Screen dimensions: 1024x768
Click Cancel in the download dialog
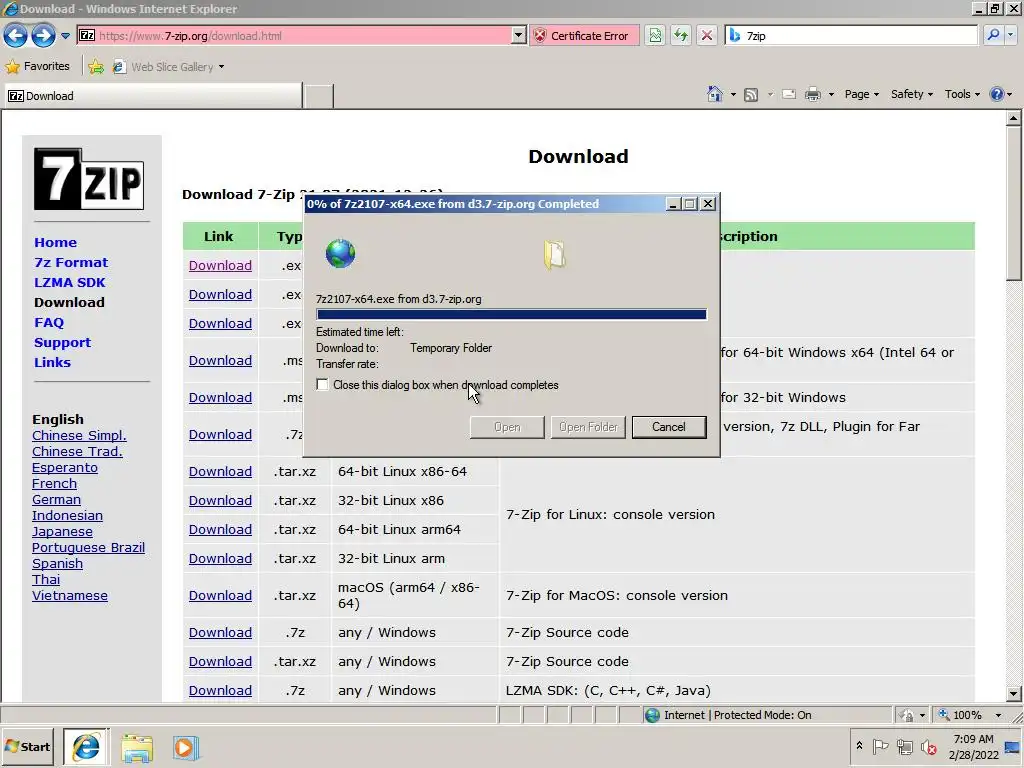point(669,427)
